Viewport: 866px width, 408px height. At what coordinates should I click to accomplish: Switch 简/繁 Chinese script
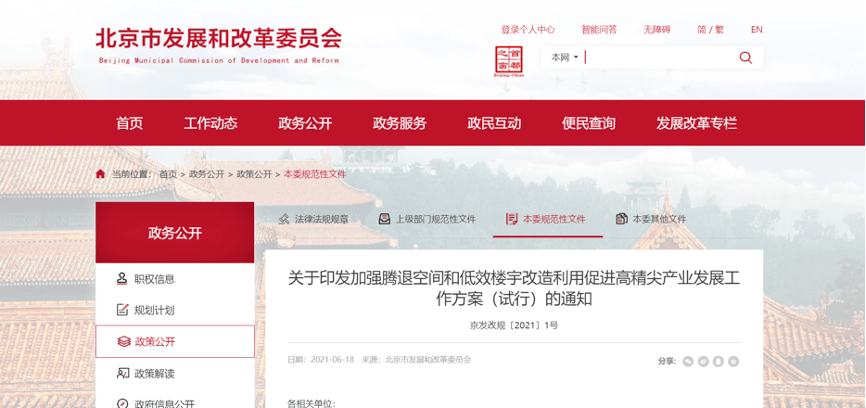710,30
